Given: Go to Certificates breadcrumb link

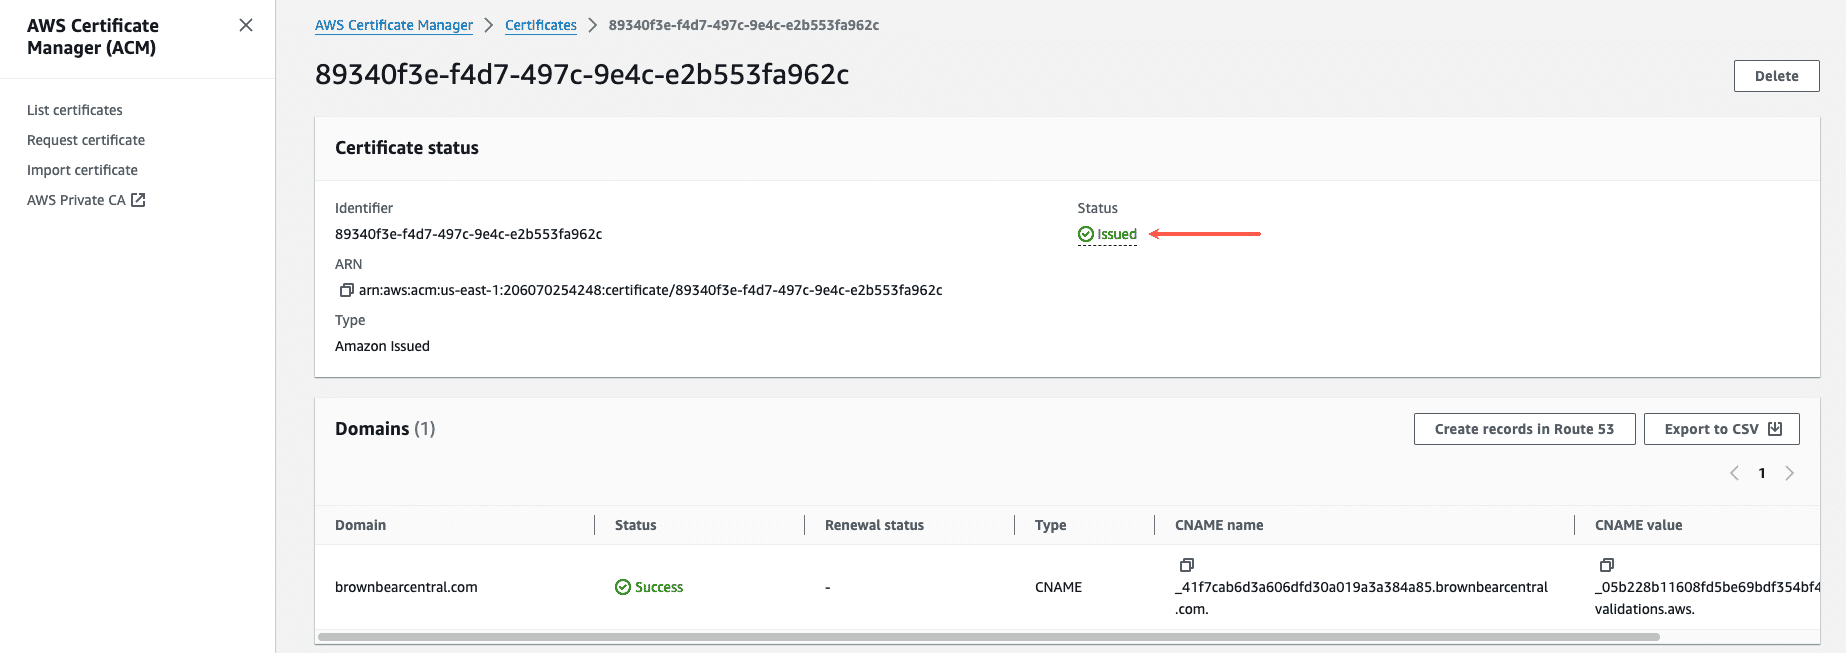Looking at the screenshot, I should coord(541,25).
